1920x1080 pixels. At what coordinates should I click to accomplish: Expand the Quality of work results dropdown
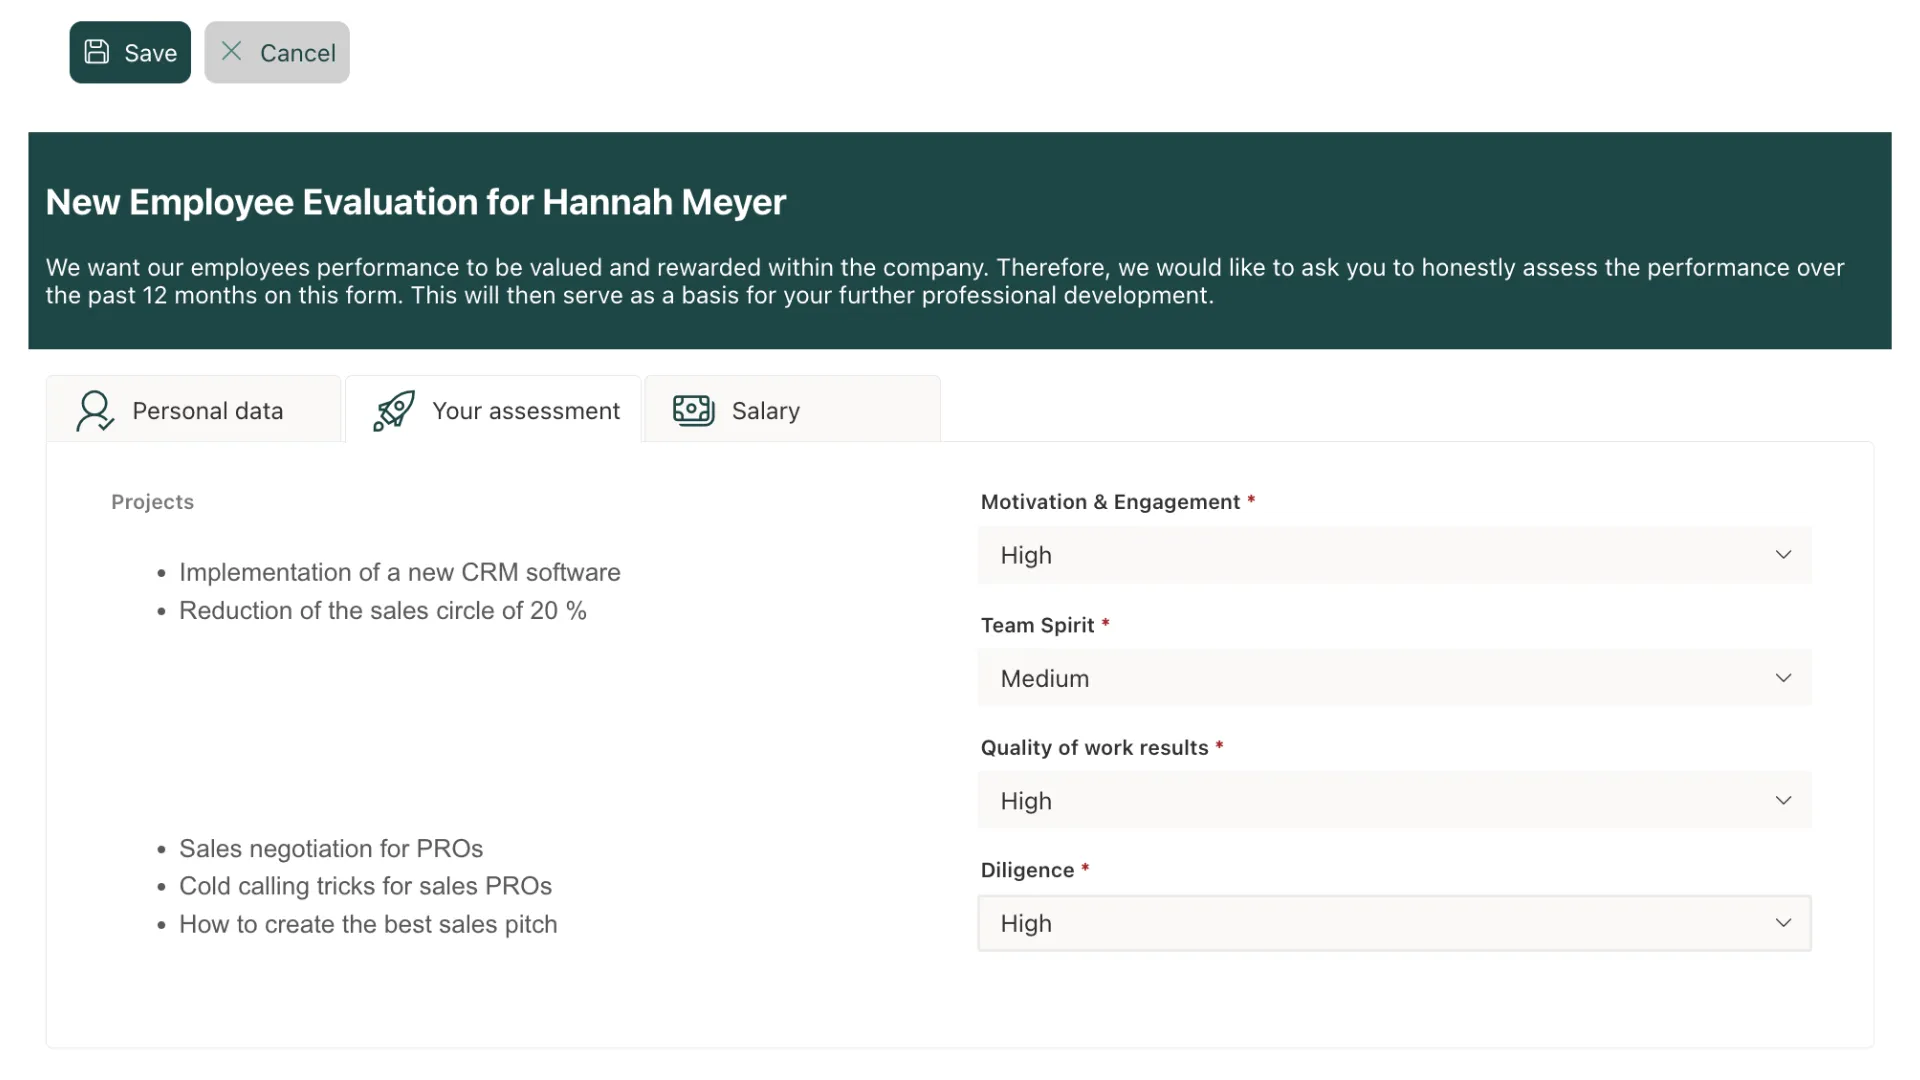(1393, 801)
